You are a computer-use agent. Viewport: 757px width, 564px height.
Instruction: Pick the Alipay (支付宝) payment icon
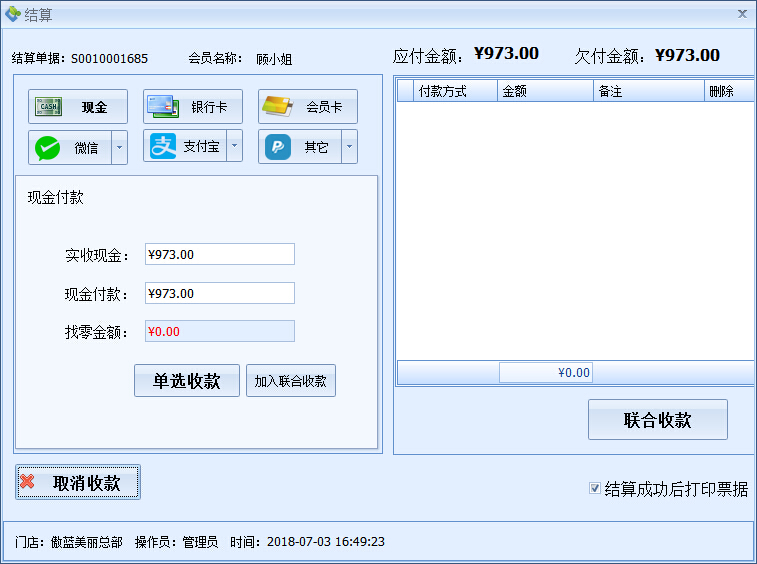[162, 147]
